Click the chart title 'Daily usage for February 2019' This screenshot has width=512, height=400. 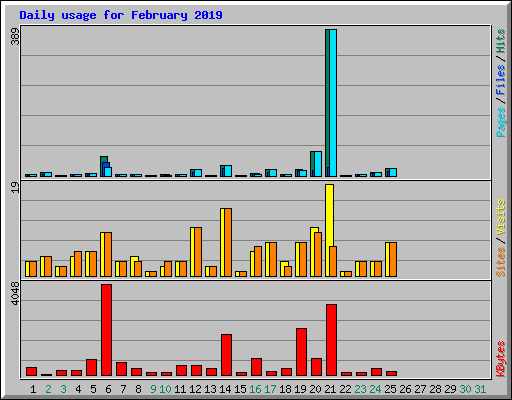pyautogui.click(x=121, y=15)
